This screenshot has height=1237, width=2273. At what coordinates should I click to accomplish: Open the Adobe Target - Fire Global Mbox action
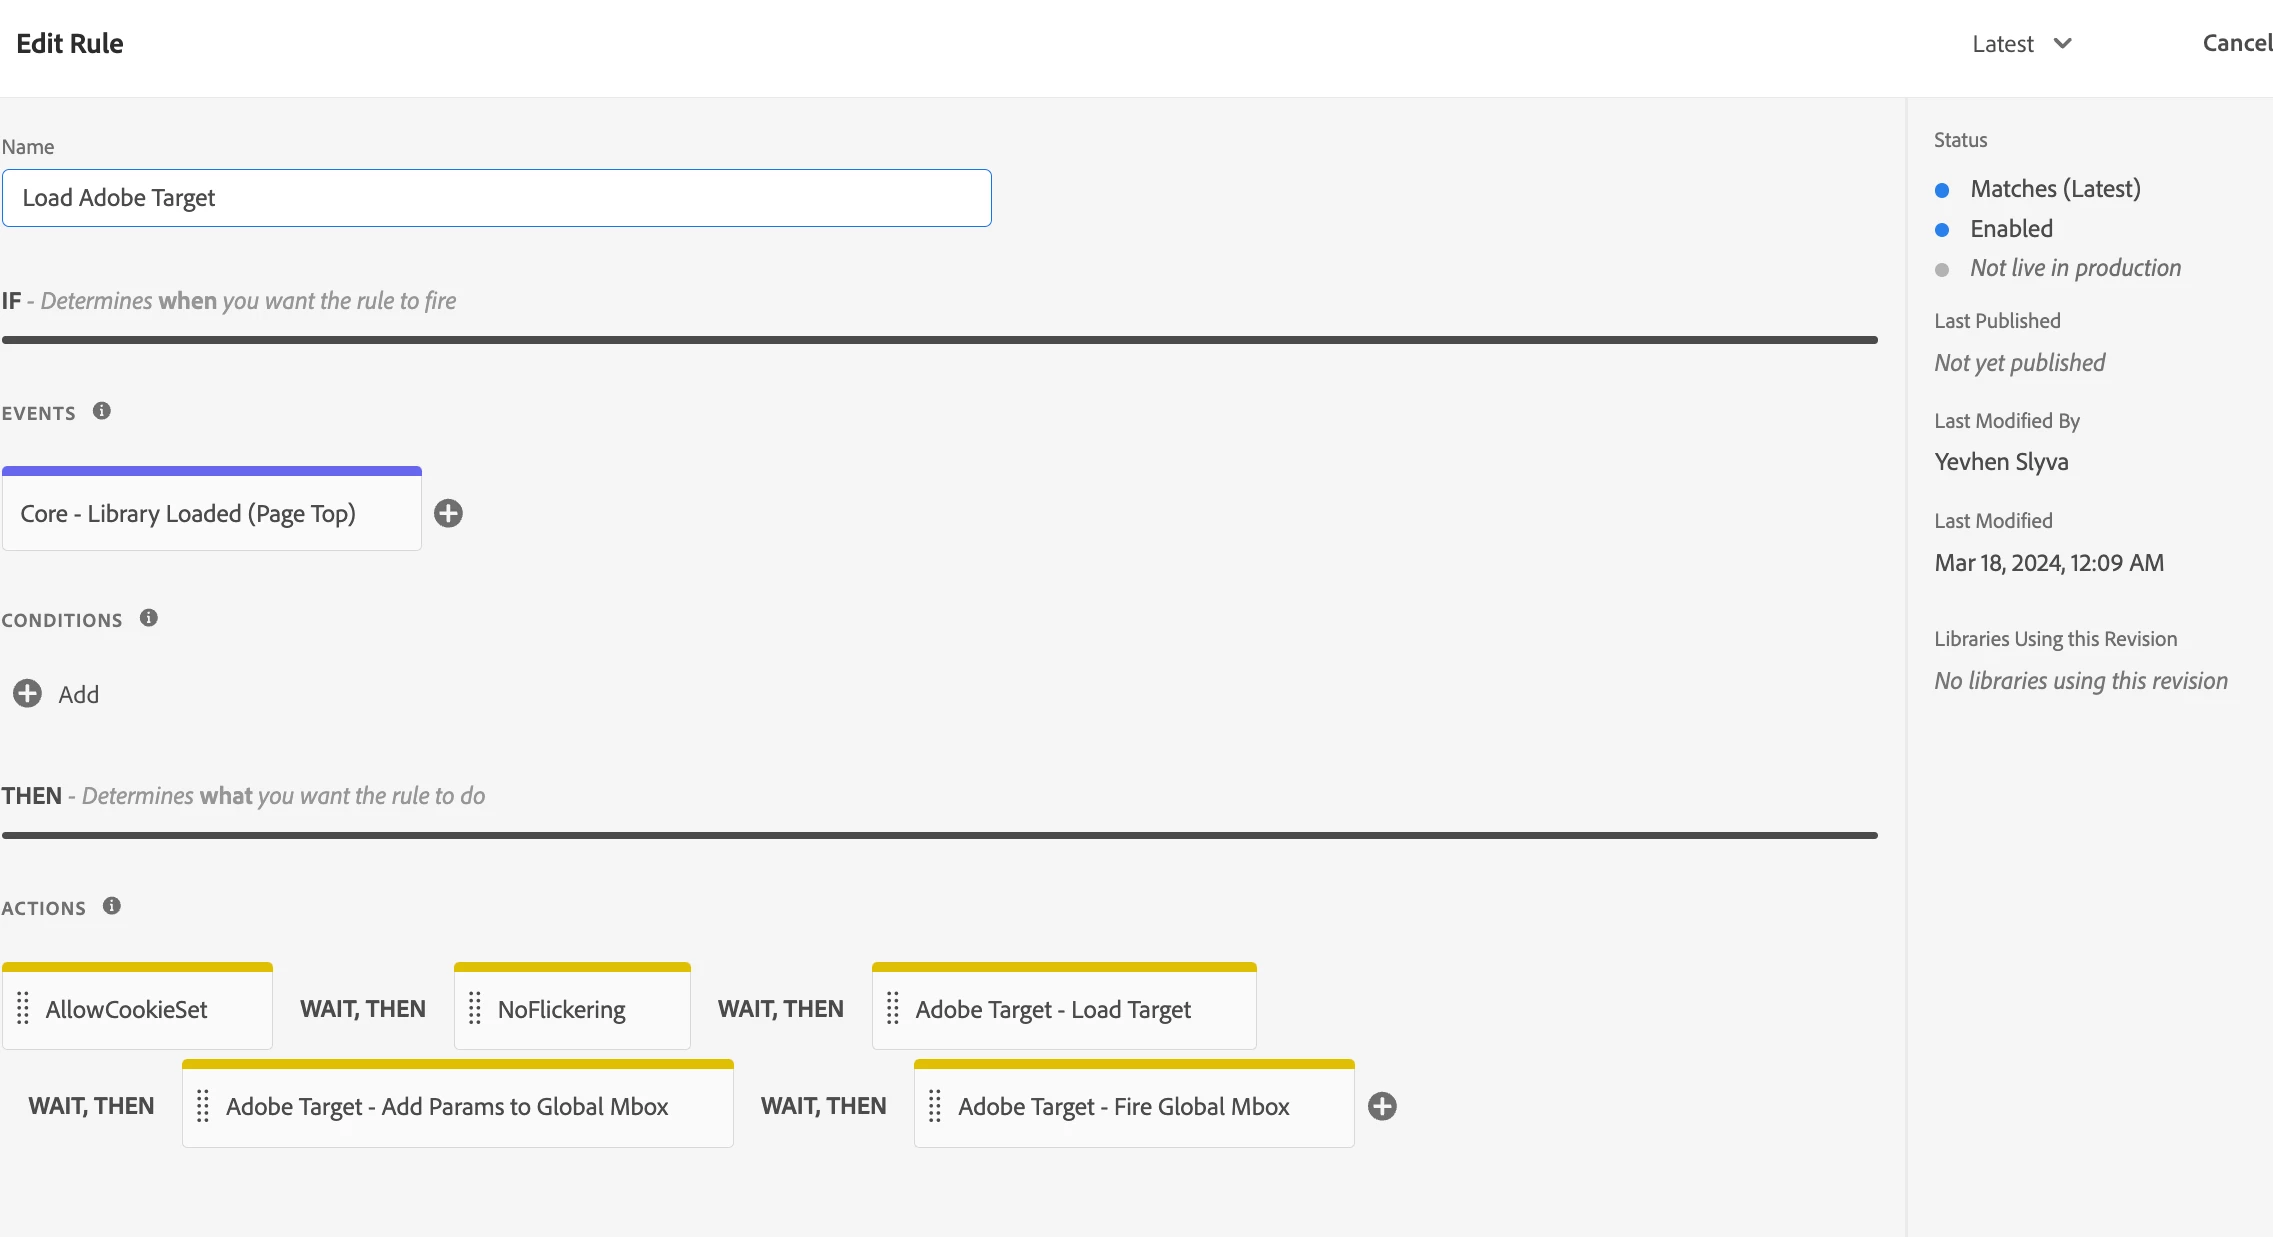coord(1124,1107)
